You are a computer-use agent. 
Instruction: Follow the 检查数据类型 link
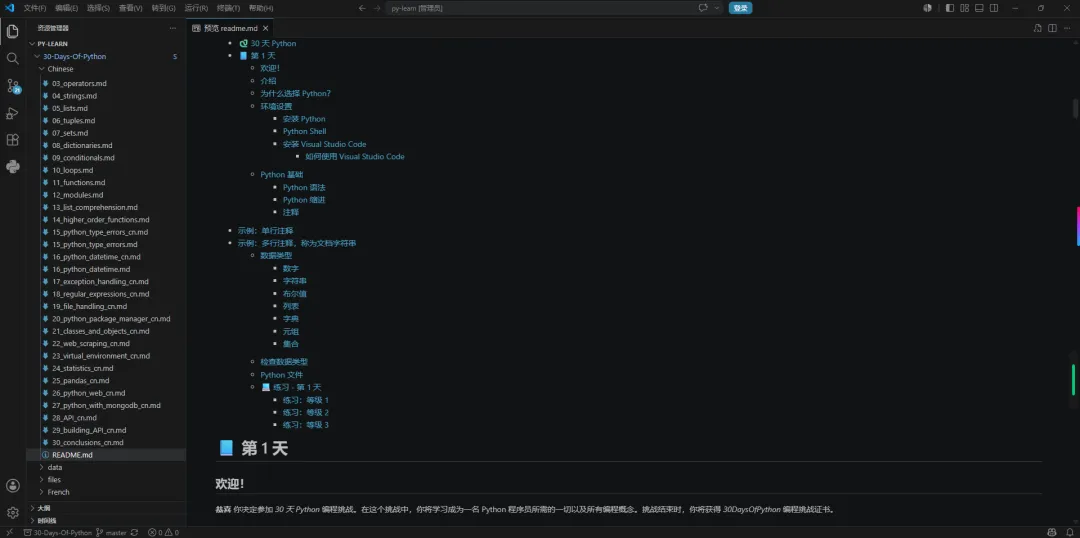pyautogui.click(x=284, y=362)
